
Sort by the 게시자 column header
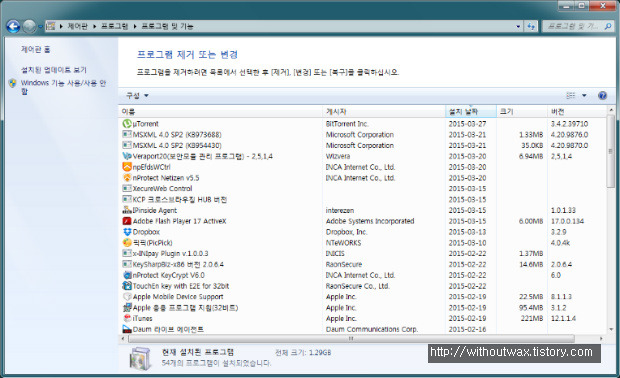tap(384, 112)
